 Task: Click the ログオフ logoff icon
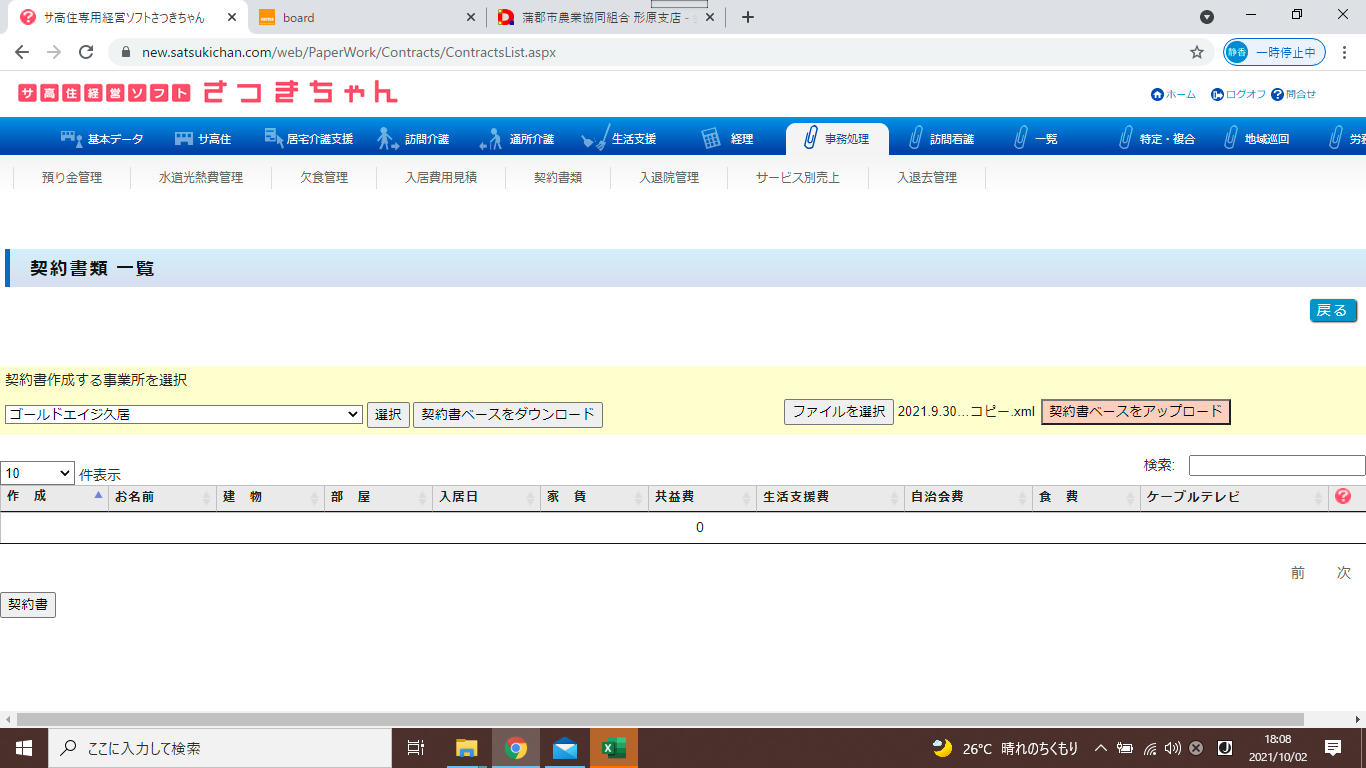click(x=1217, y=94)
